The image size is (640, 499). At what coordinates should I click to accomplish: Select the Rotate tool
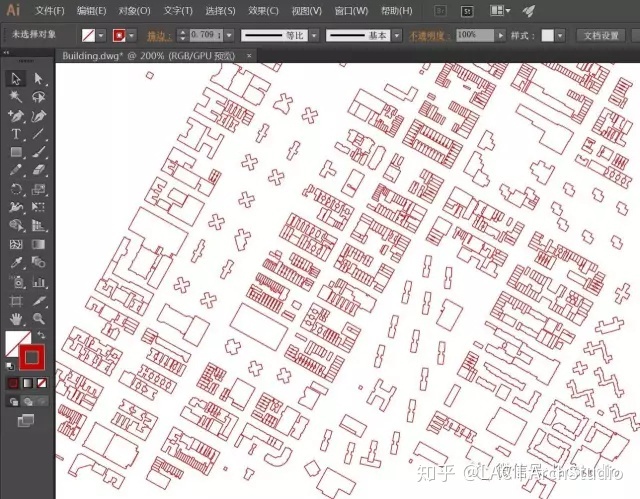tap(16, 189)
